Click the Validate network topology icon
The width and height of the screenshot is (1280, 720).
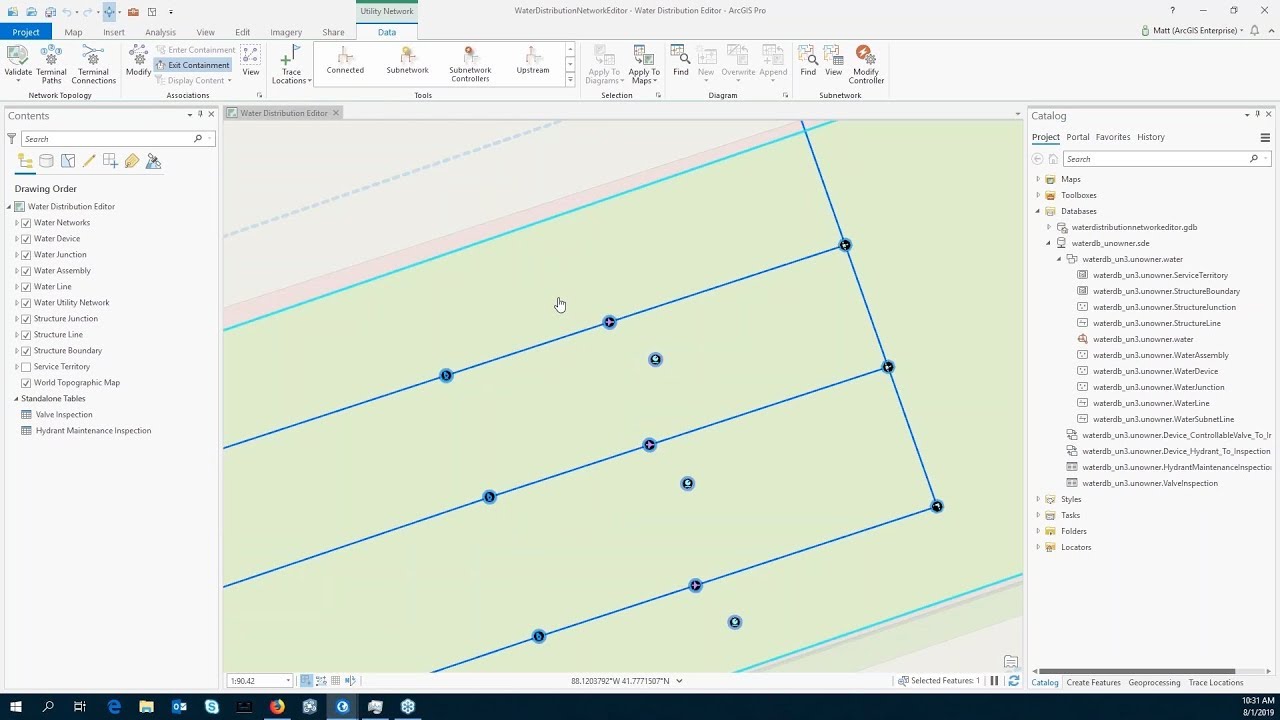click(x=18, y=64)
